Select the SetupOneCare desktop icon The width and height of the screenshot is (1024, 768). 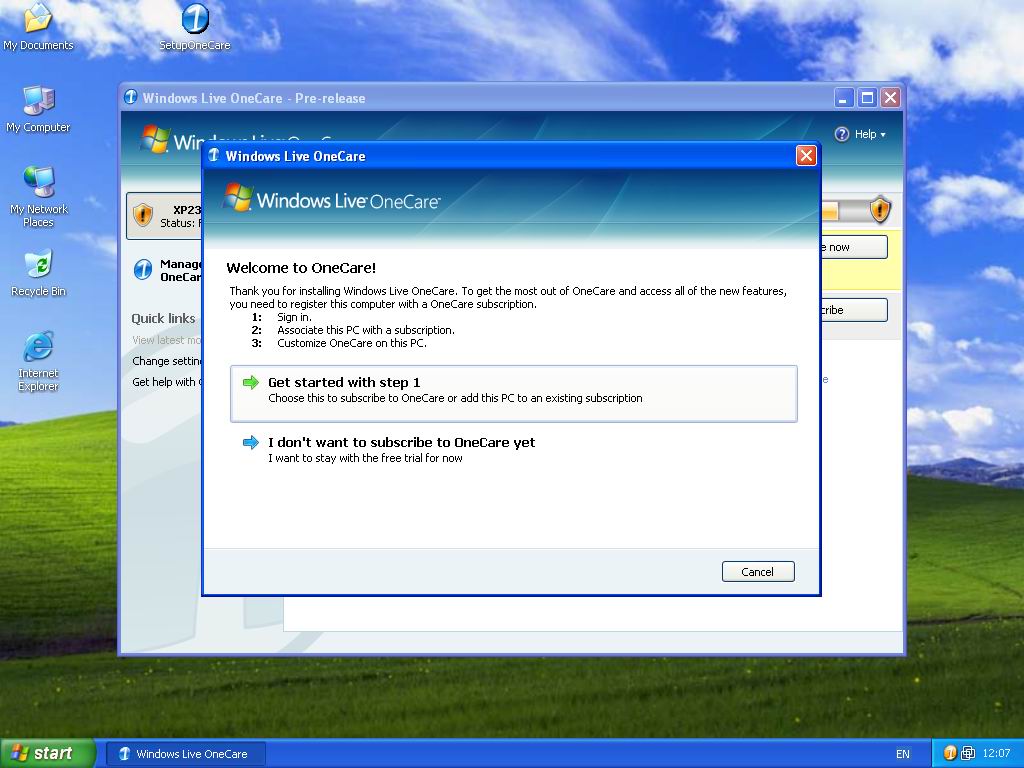195,26
